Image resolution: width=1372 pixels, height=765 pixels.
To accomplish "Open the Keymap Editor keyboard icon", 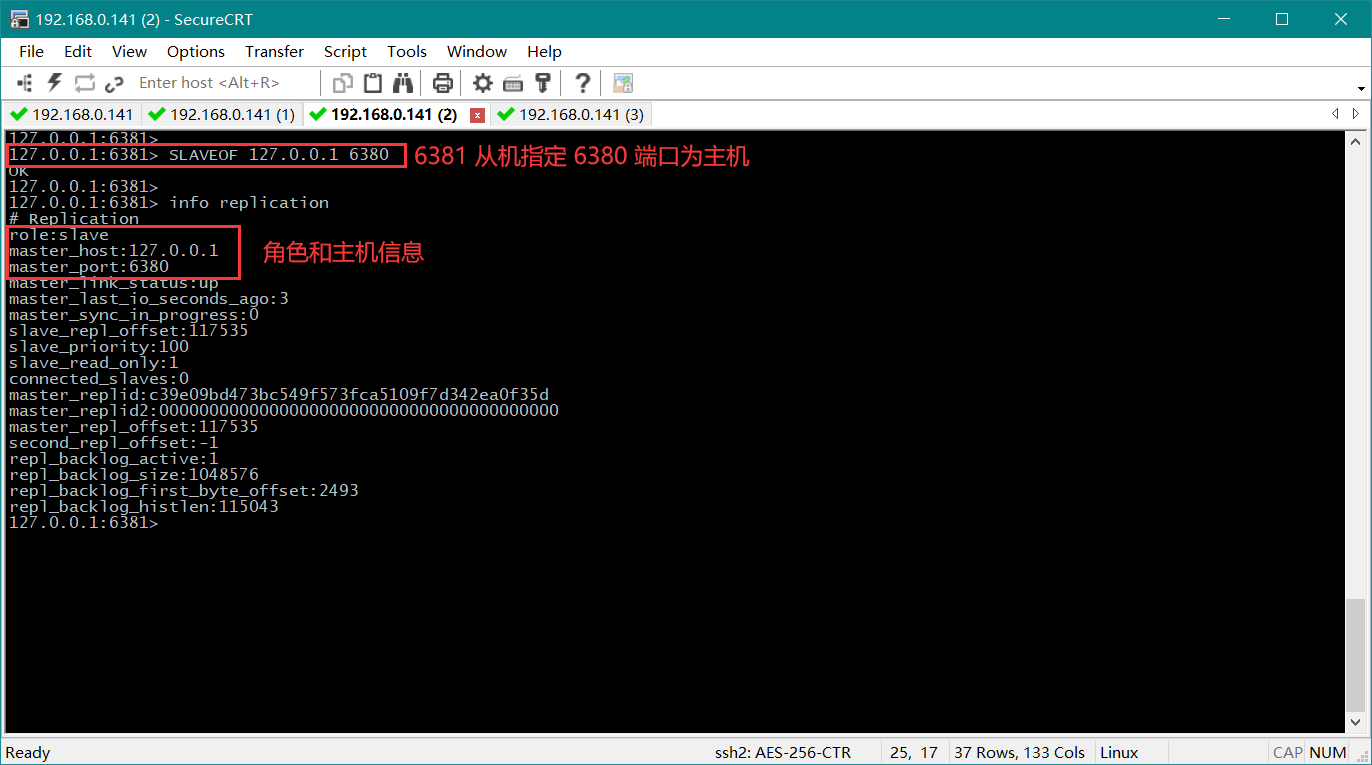I will pyautogui.click(x=513, y=83).
